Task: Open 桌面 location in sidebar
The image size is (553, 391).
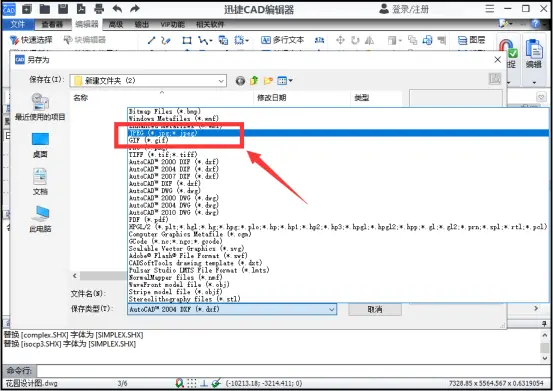Action: pos(40,145)
